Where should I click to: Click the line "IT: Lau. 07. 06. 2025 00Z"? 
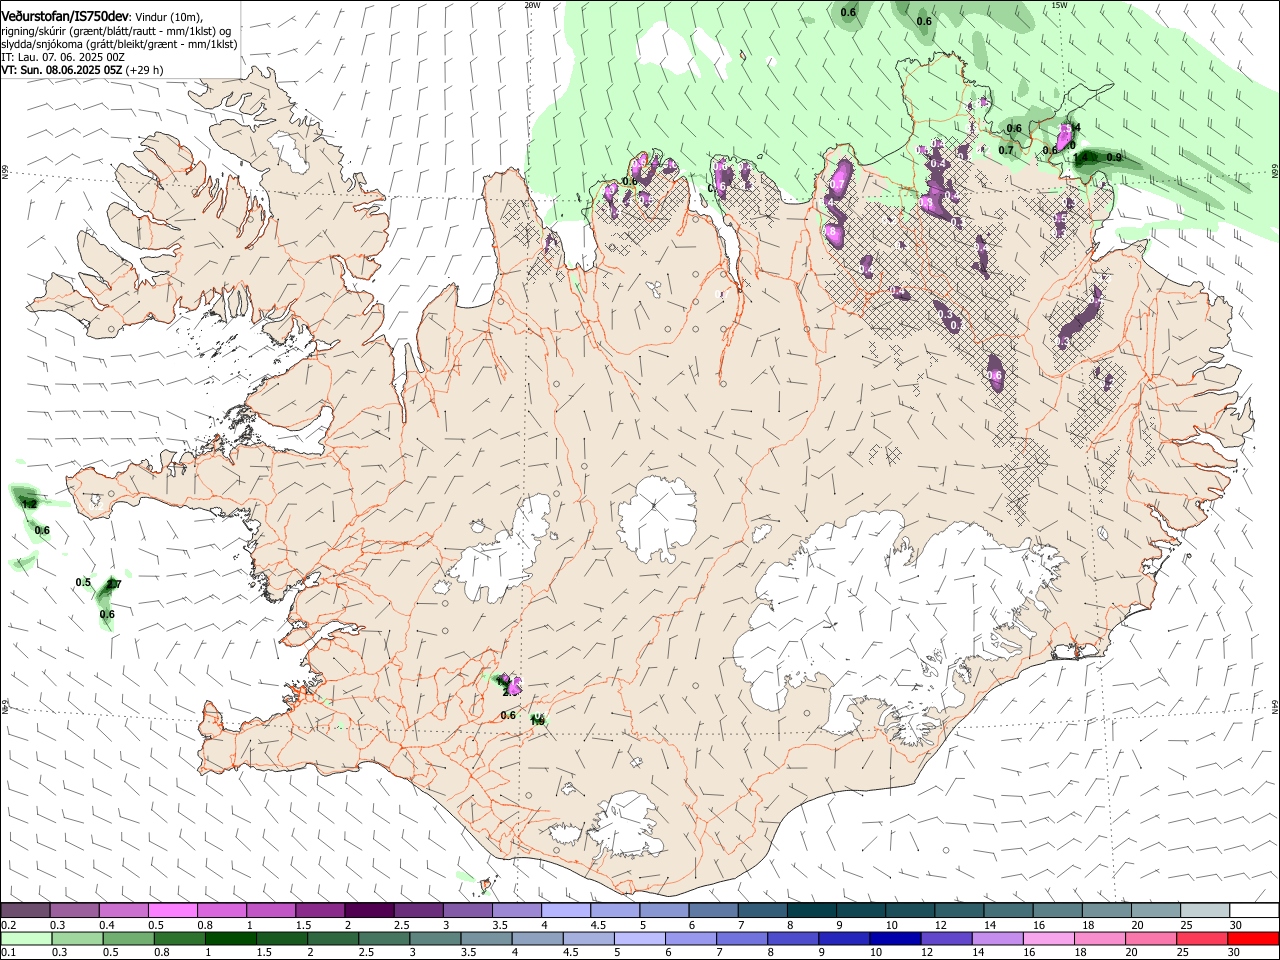[63, 57]
